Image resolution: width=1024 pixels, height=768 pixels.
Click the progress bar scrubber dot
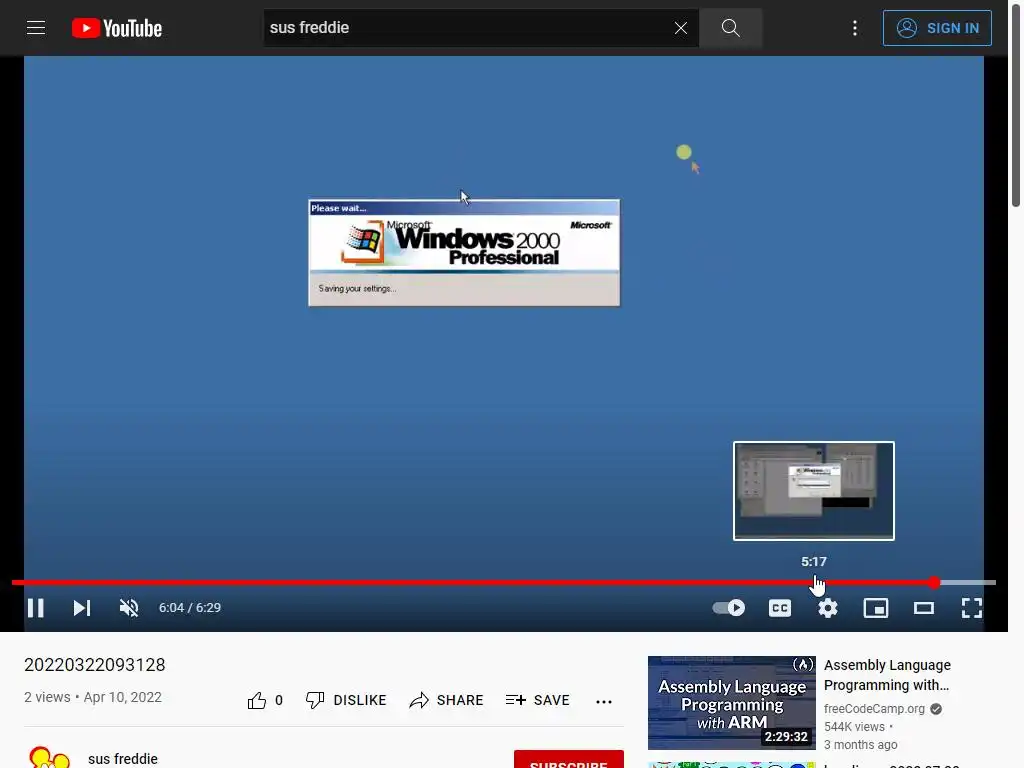[935, 582]
